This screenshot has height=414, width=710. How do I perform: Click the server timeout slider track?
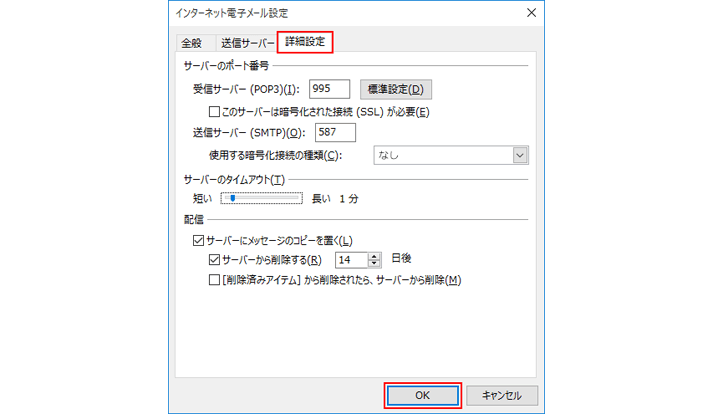tap(262, 199)
